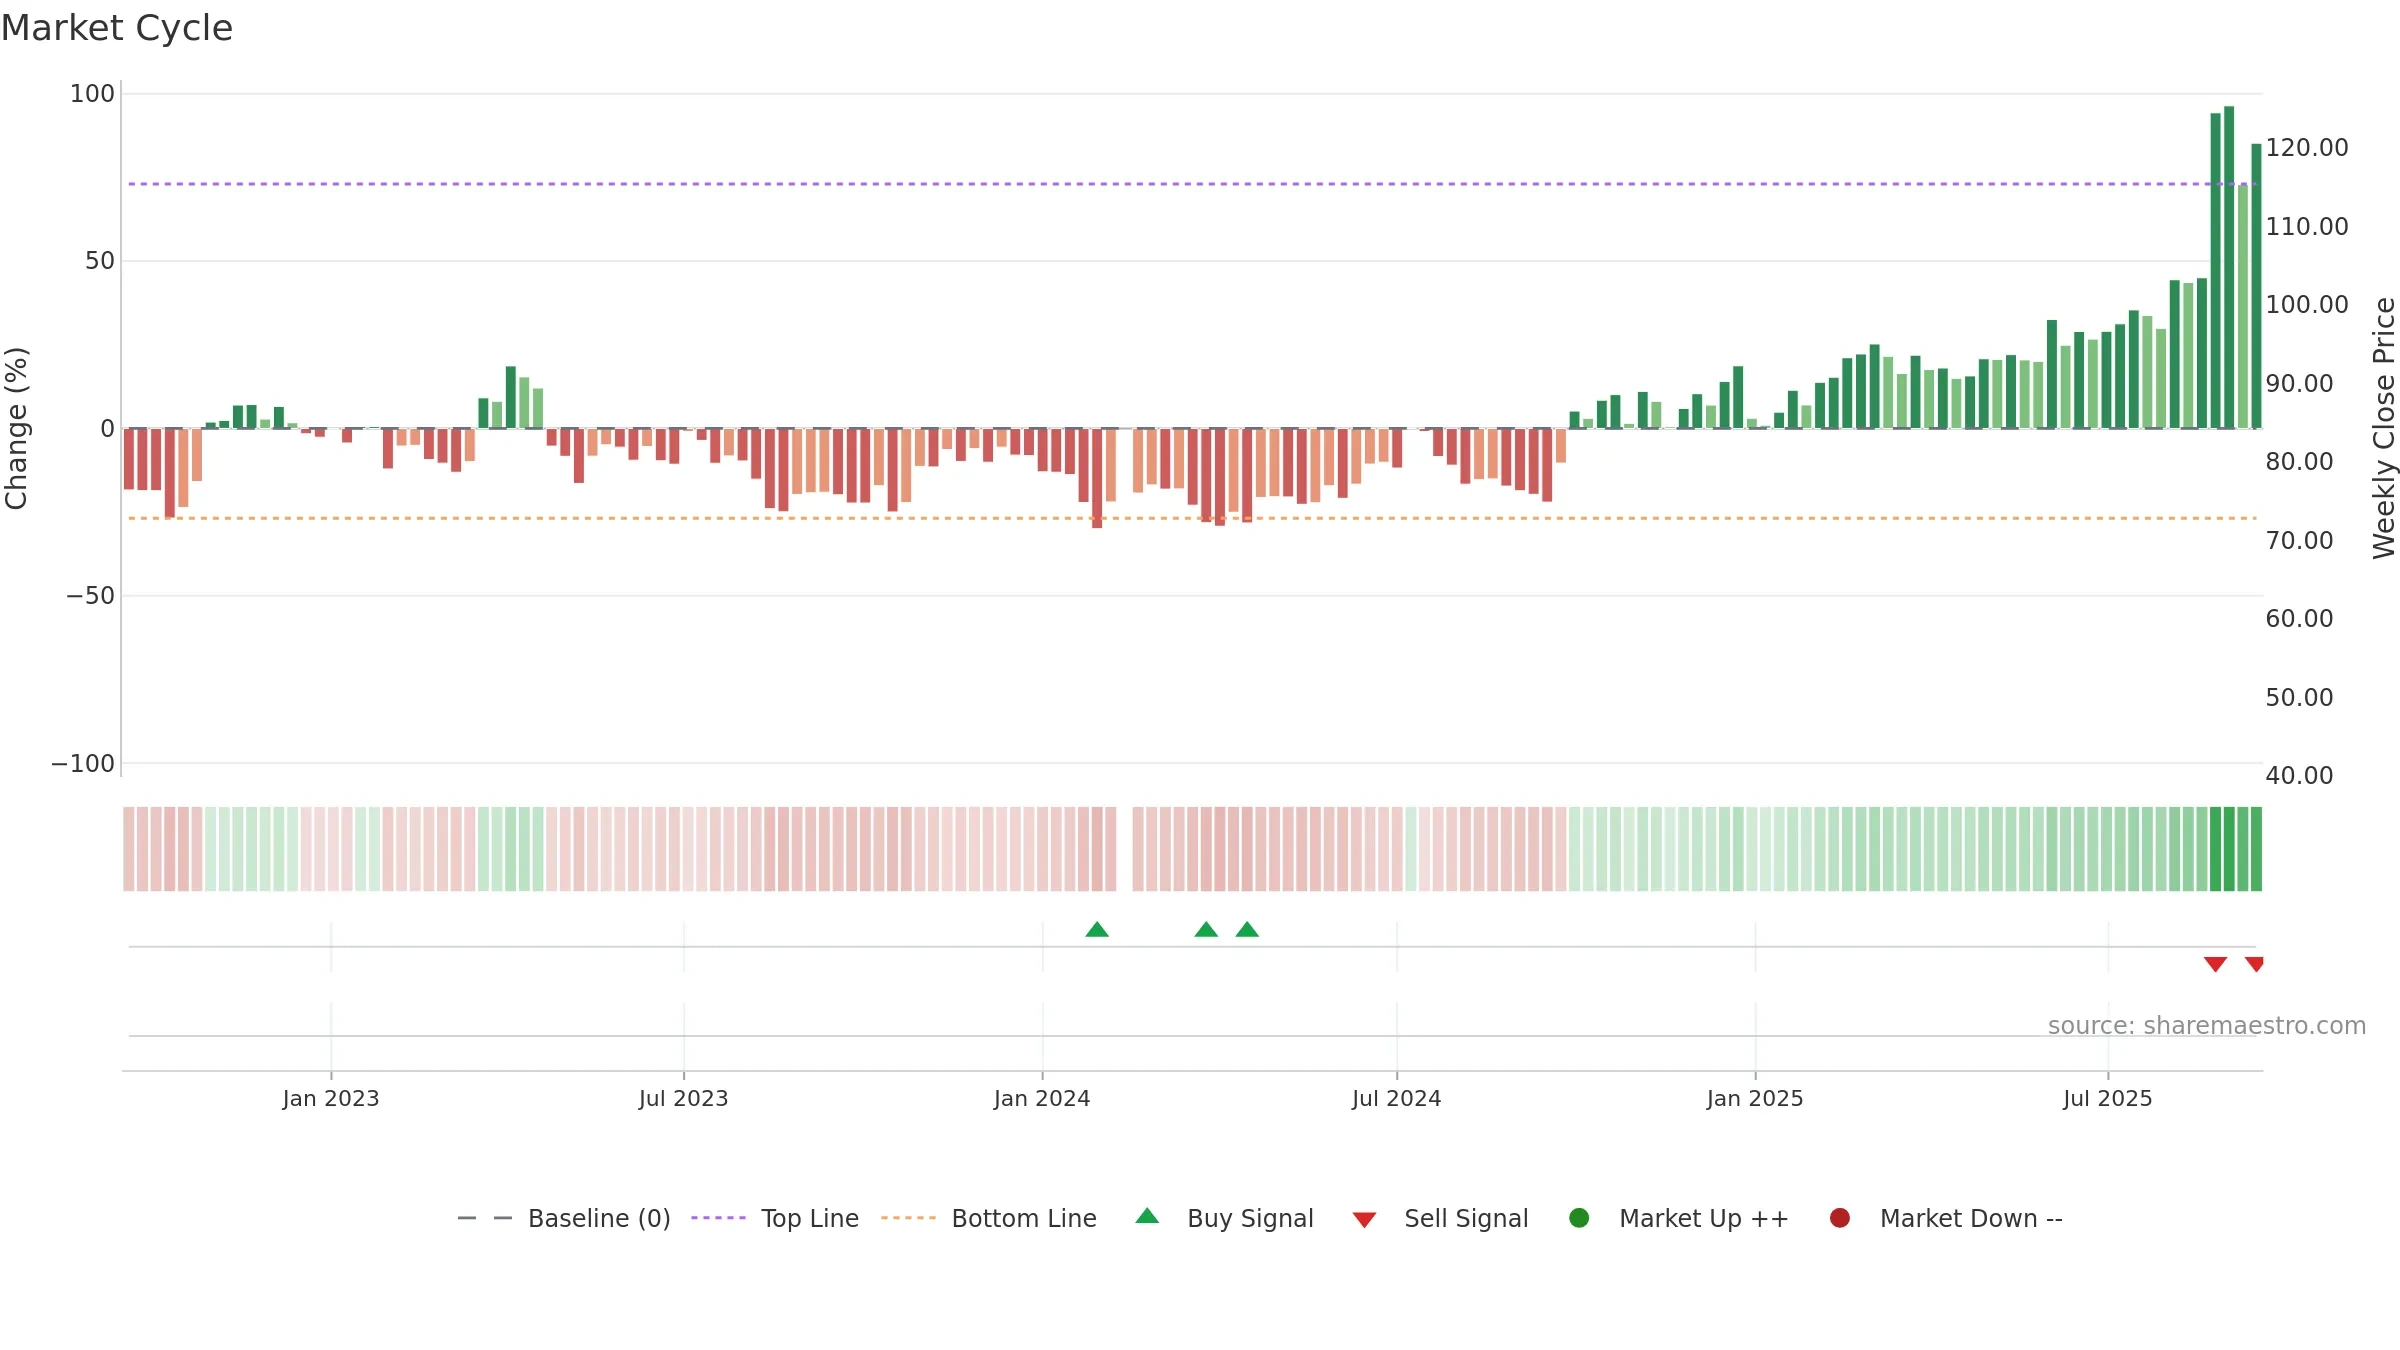Click the last red sell signal marker at chart edge

tap(2254, 964)
